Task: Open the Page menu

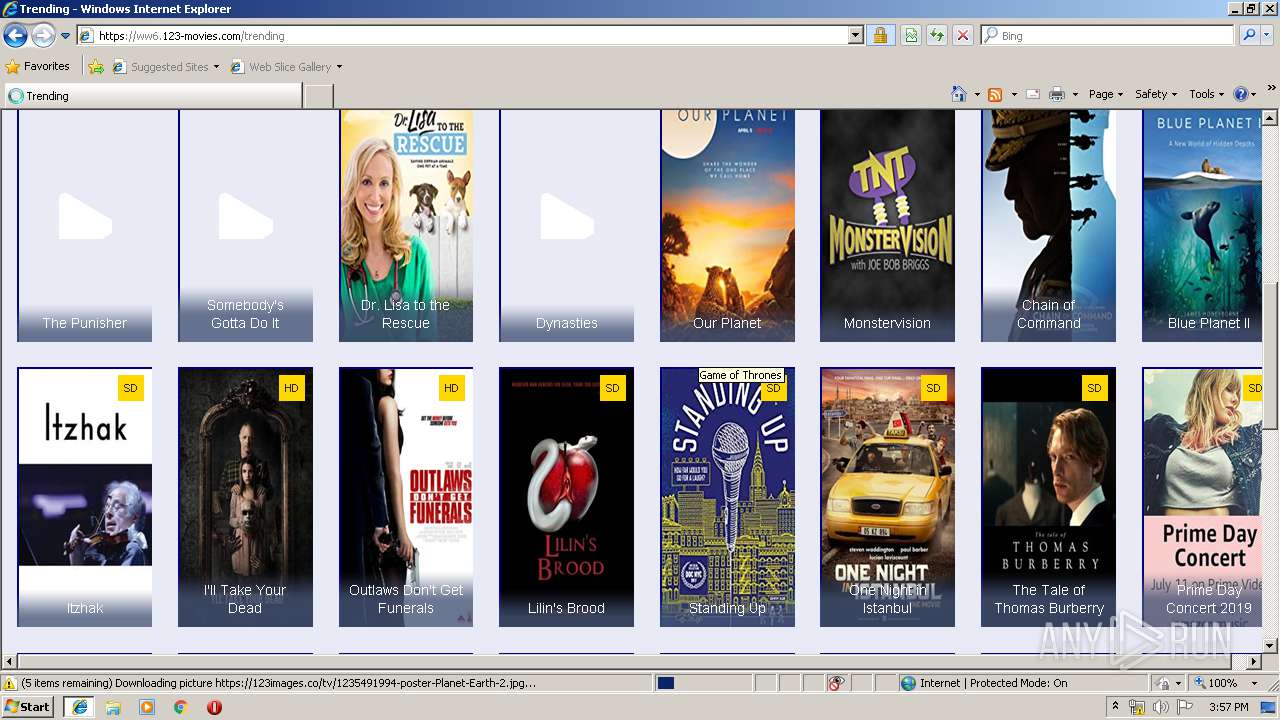Action: click(1106, 94)
